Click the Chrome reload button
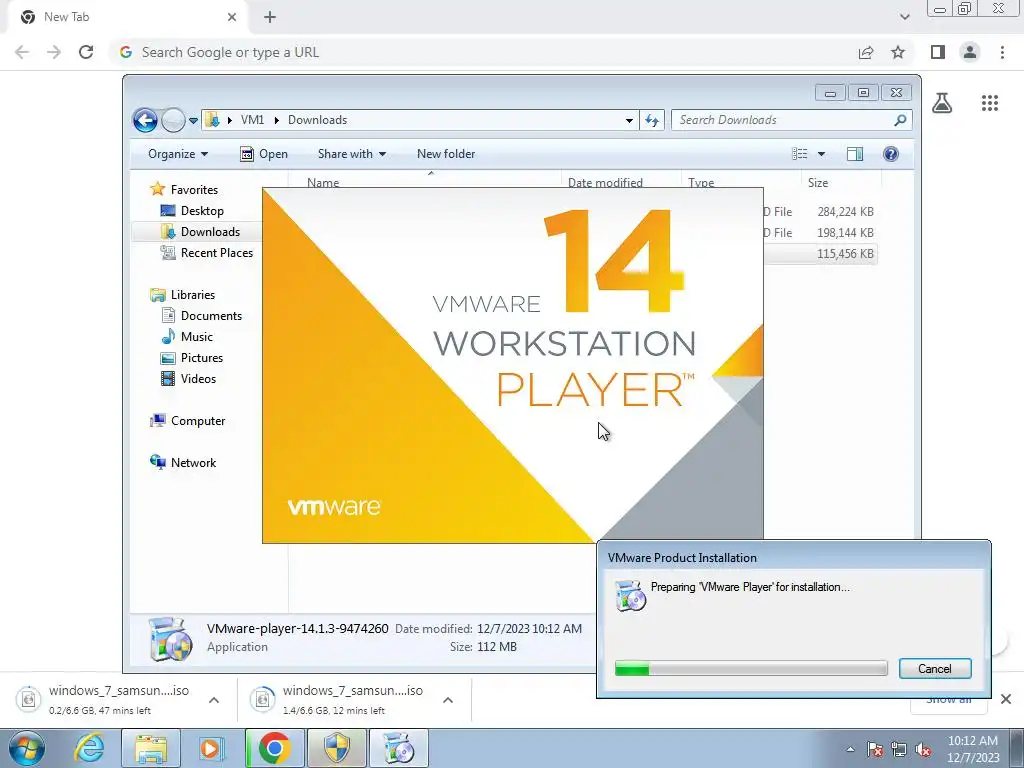 click(86, 52)
